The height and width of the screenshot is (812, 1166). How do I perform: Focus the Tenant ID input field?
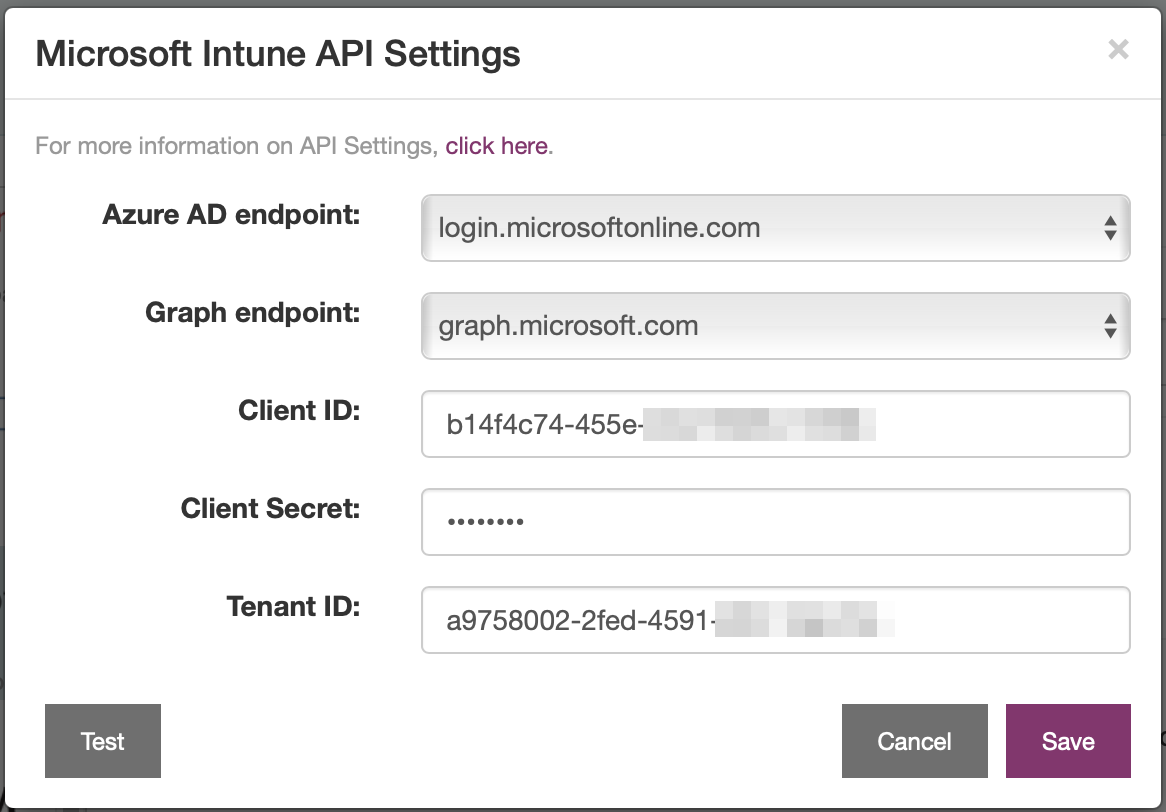[776, 620]
